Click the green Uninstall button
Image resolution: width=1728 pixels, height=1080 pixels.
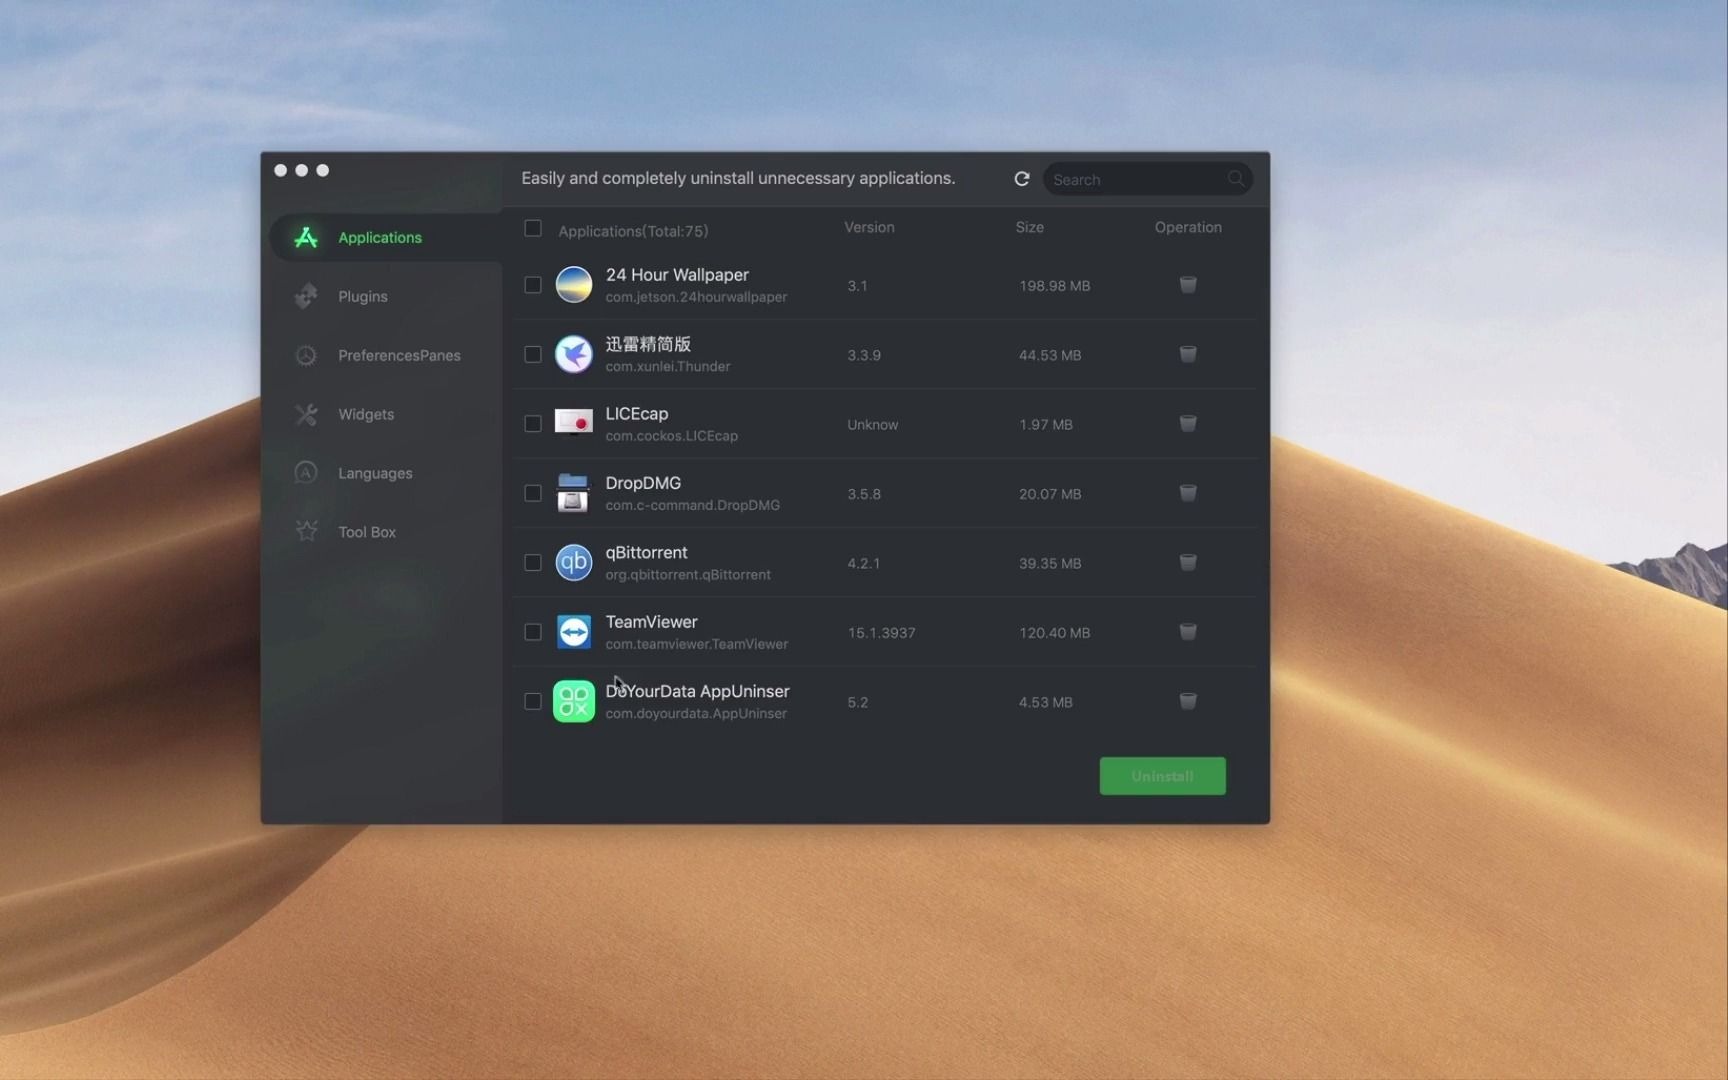click(1162, 776)
